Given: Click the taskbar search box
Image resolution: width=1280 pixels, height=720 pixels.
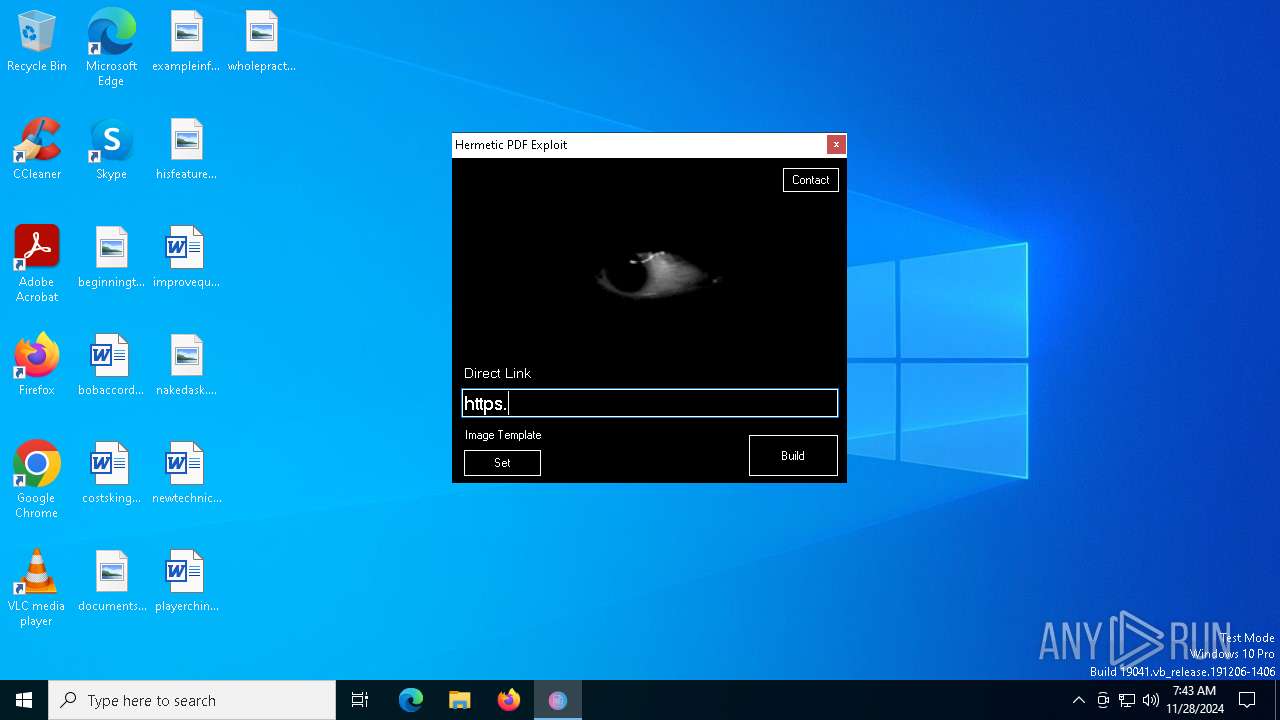Looking at the screenshot, I should click(192, 700).
